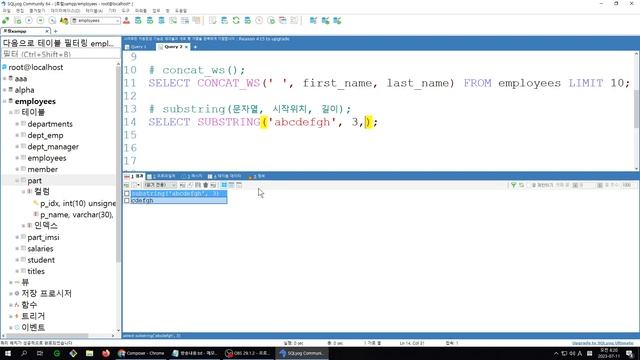Image resolution: width=640 pixels, height=360 pixels.
Task: Collapse the part table node
Action: click(17, 180)
